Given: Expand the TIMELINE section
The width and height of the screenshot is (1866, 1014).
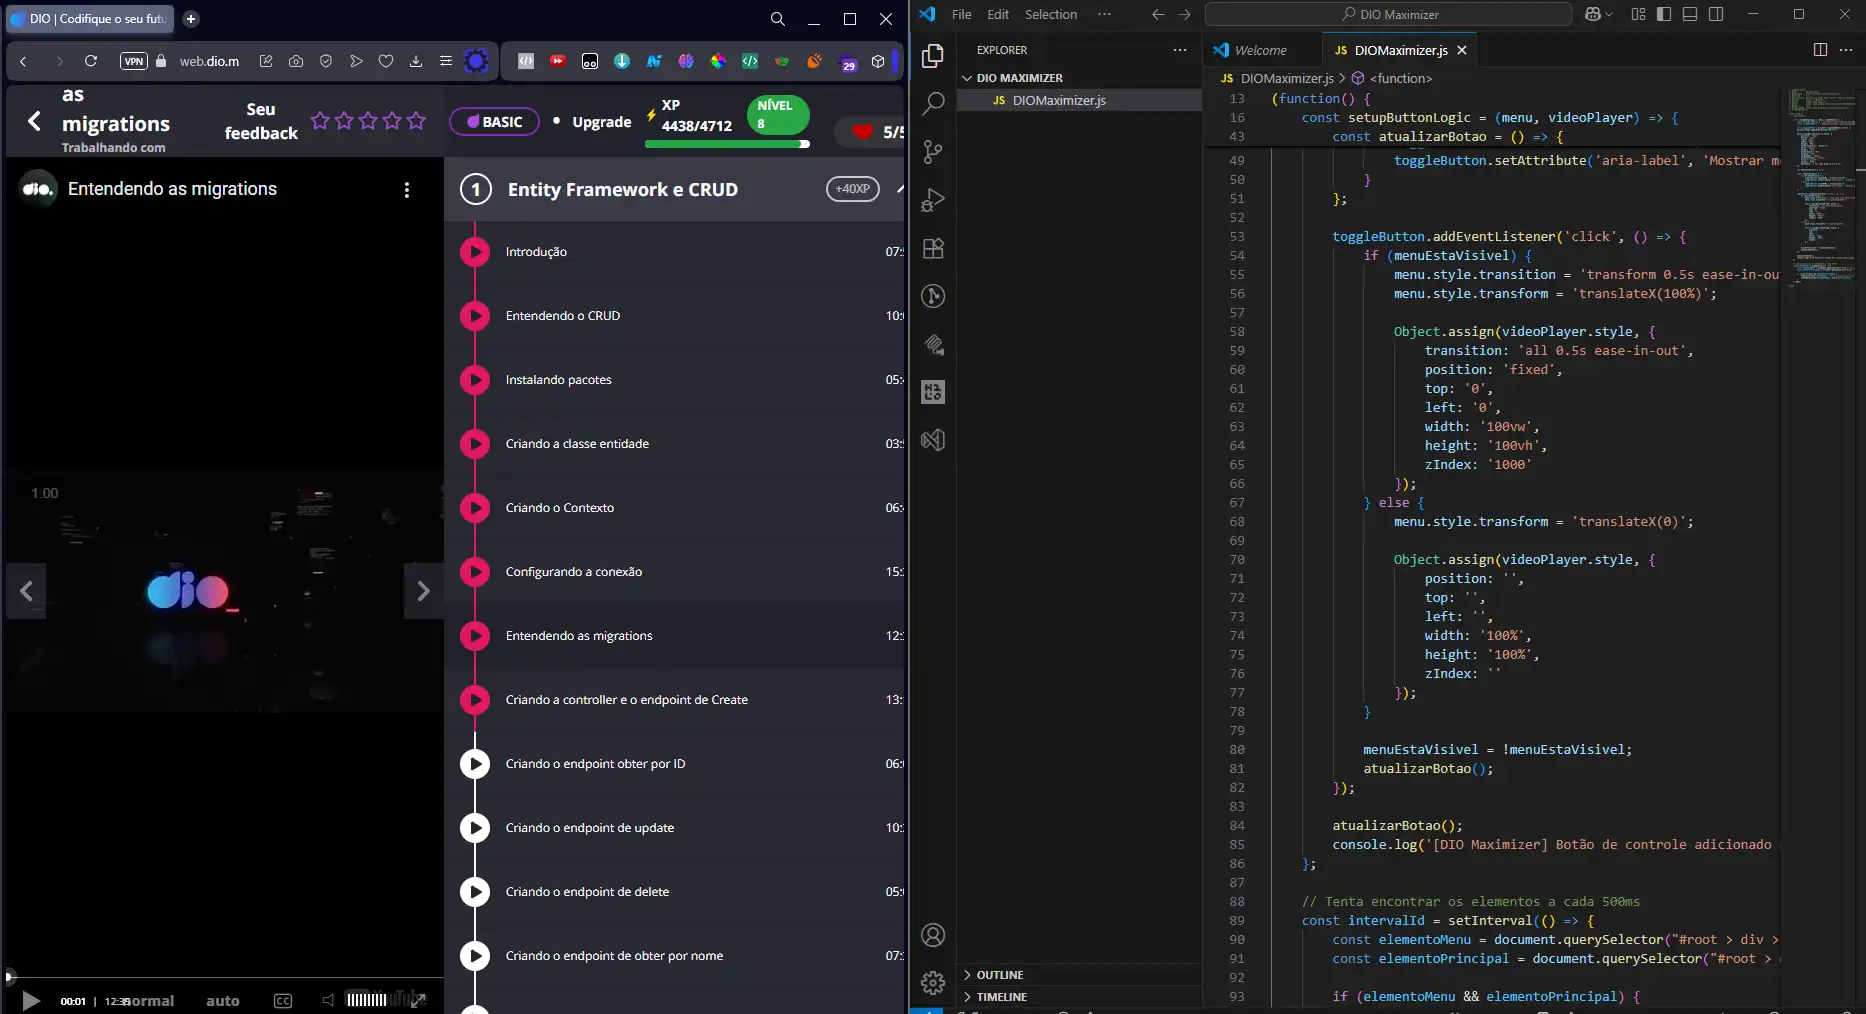Looking at the screenshot, I should tap(1078, 997).
